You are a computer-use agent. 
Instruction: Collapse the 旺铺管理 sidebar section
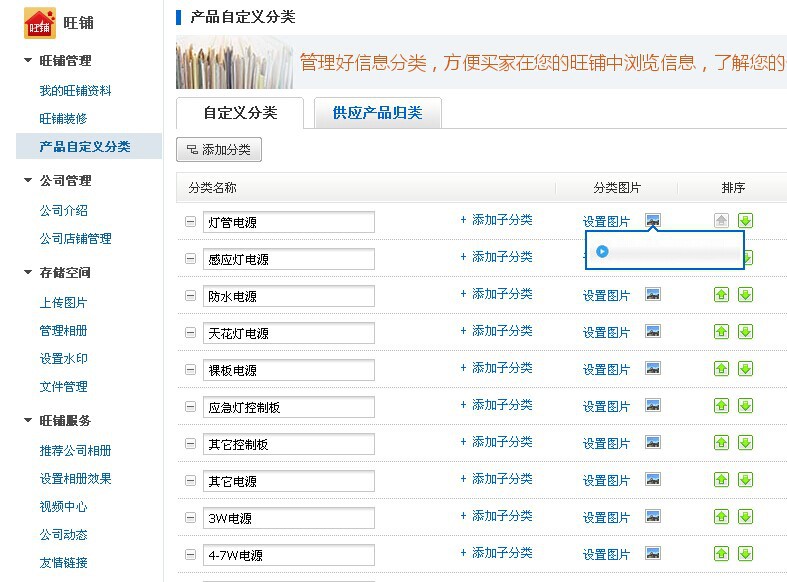click(28, 61)
